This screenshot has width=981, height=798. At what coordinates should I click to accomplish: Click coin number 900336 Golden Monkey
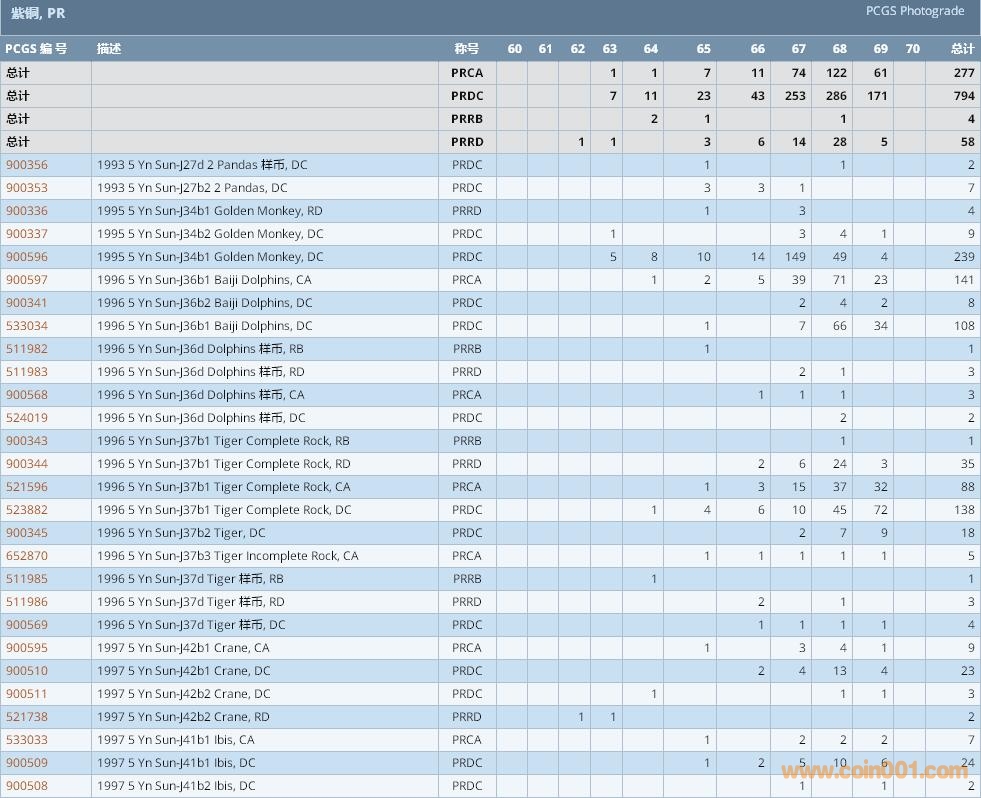click(x=27, y=211)
